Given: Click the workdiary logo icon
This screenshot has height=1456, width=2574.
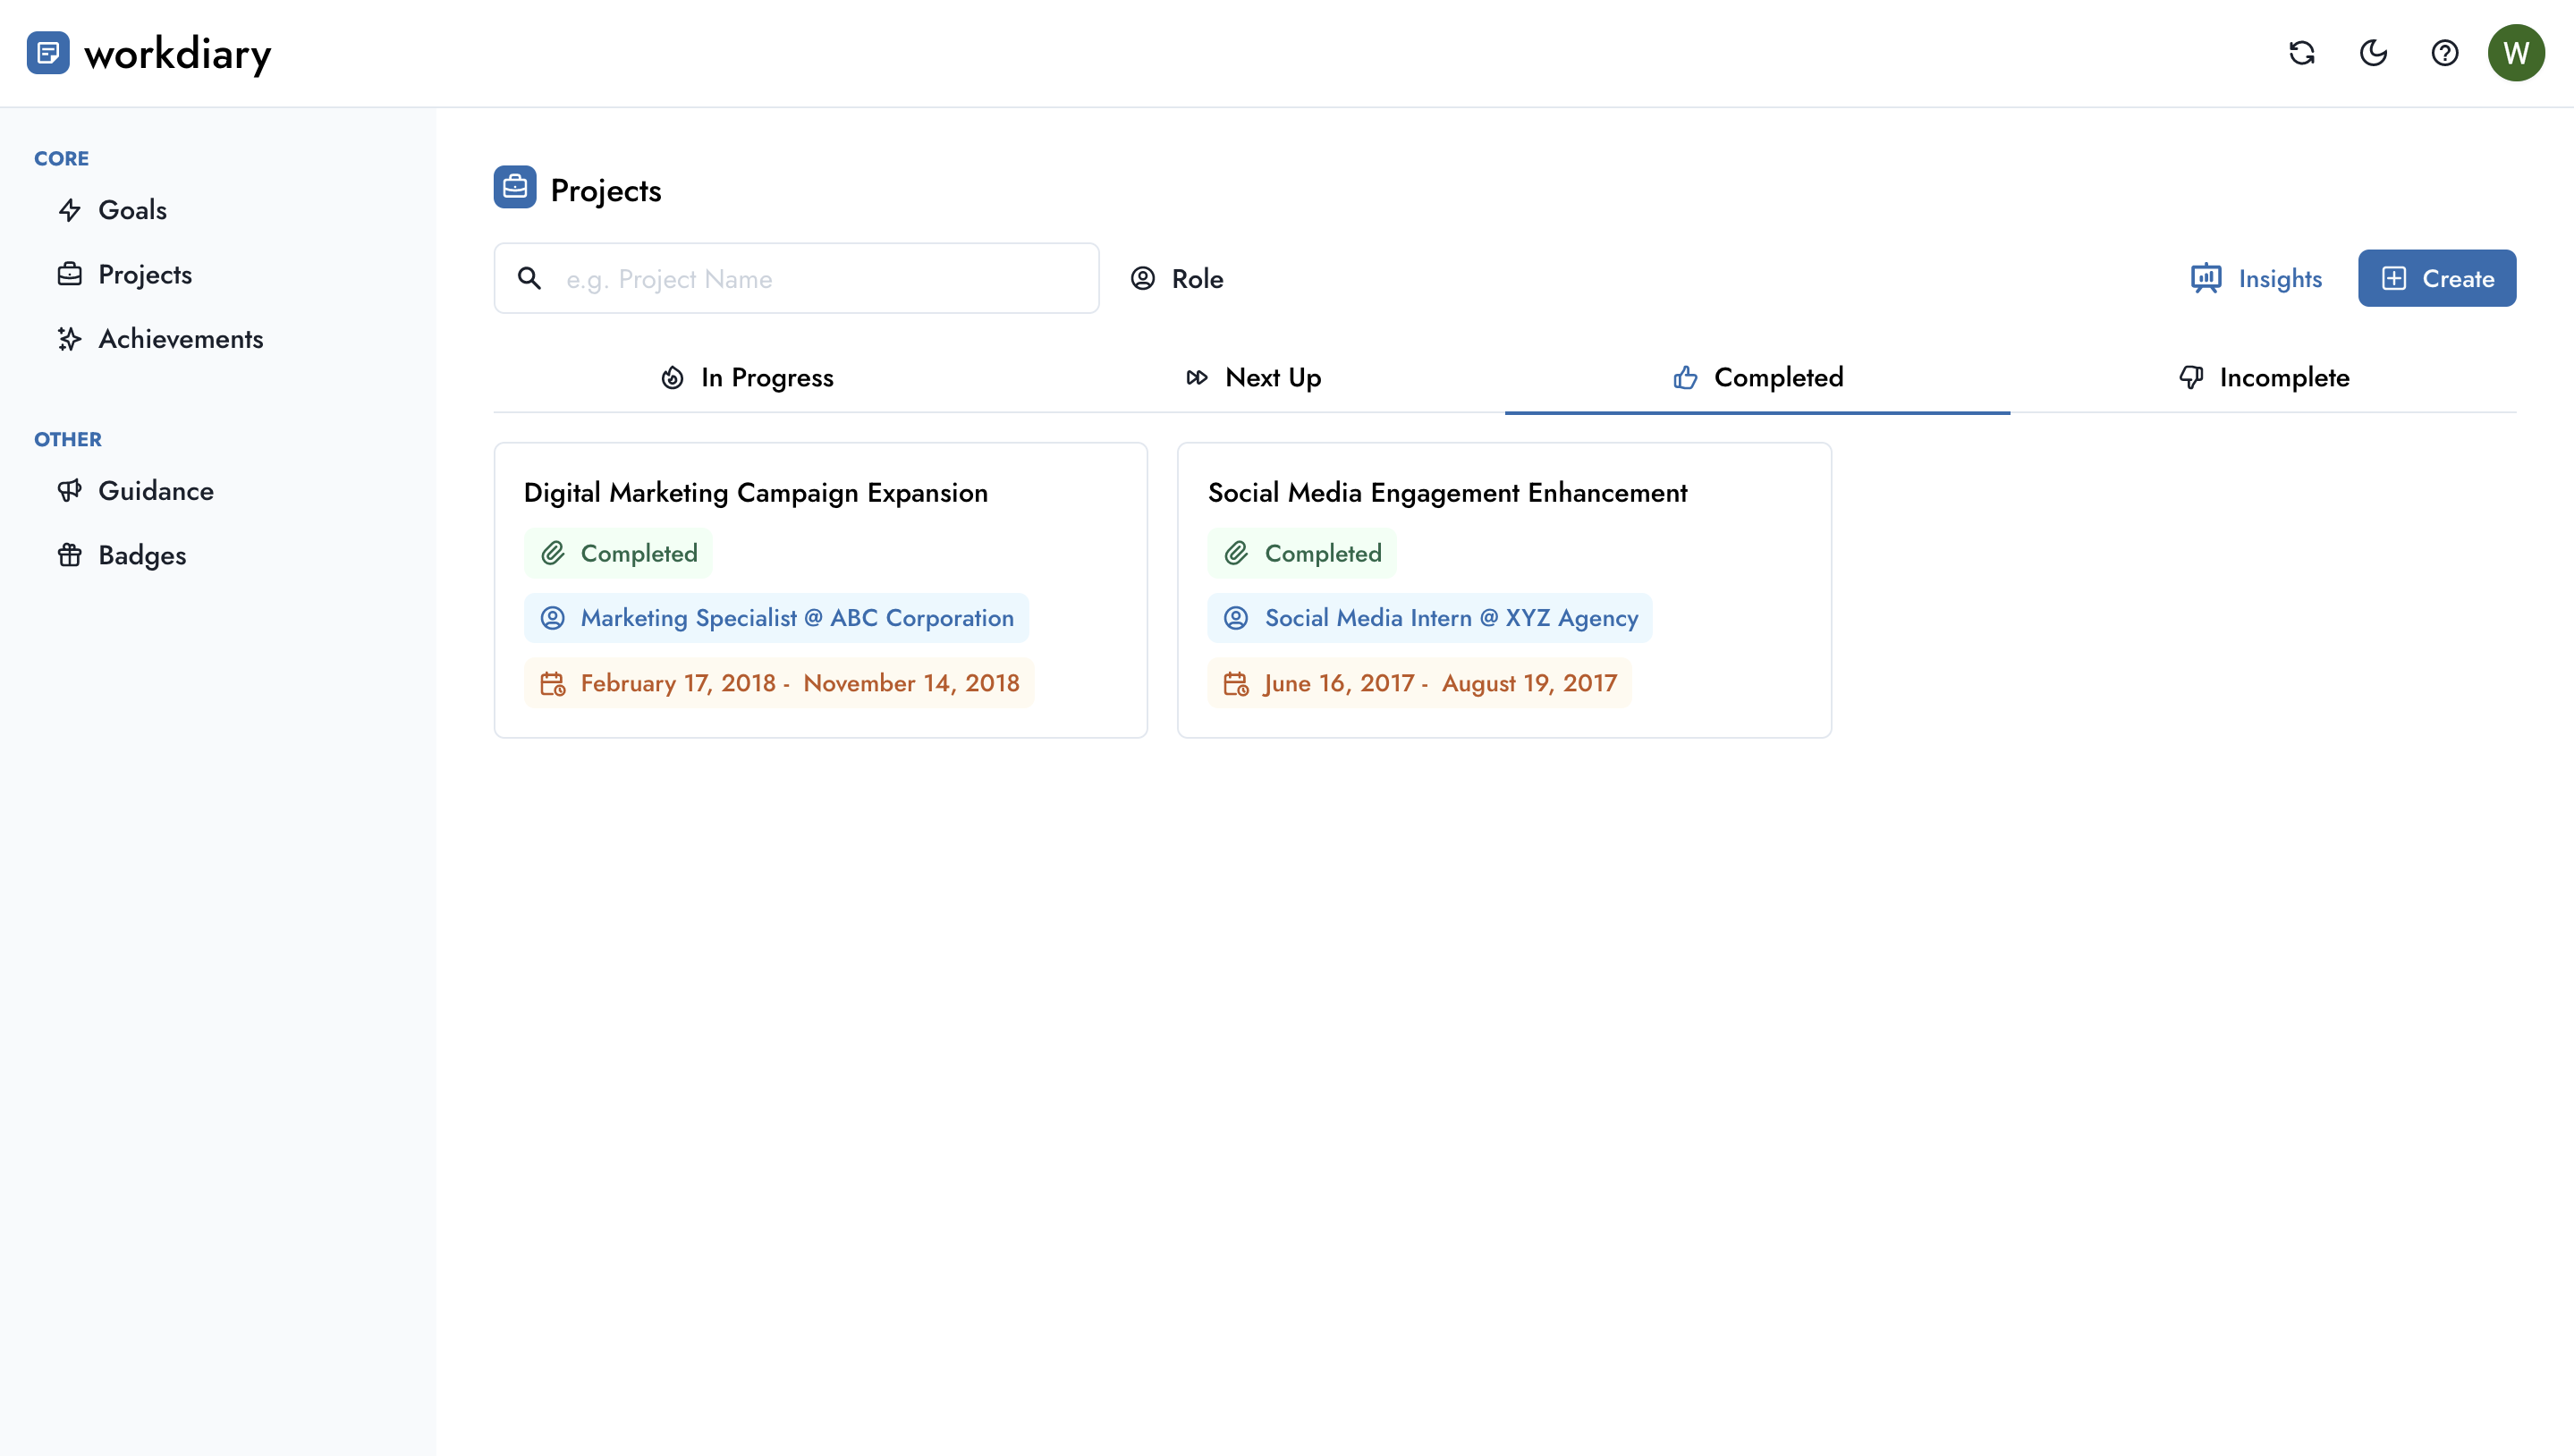Looking at the screenshot, I should tap(48, 53).
